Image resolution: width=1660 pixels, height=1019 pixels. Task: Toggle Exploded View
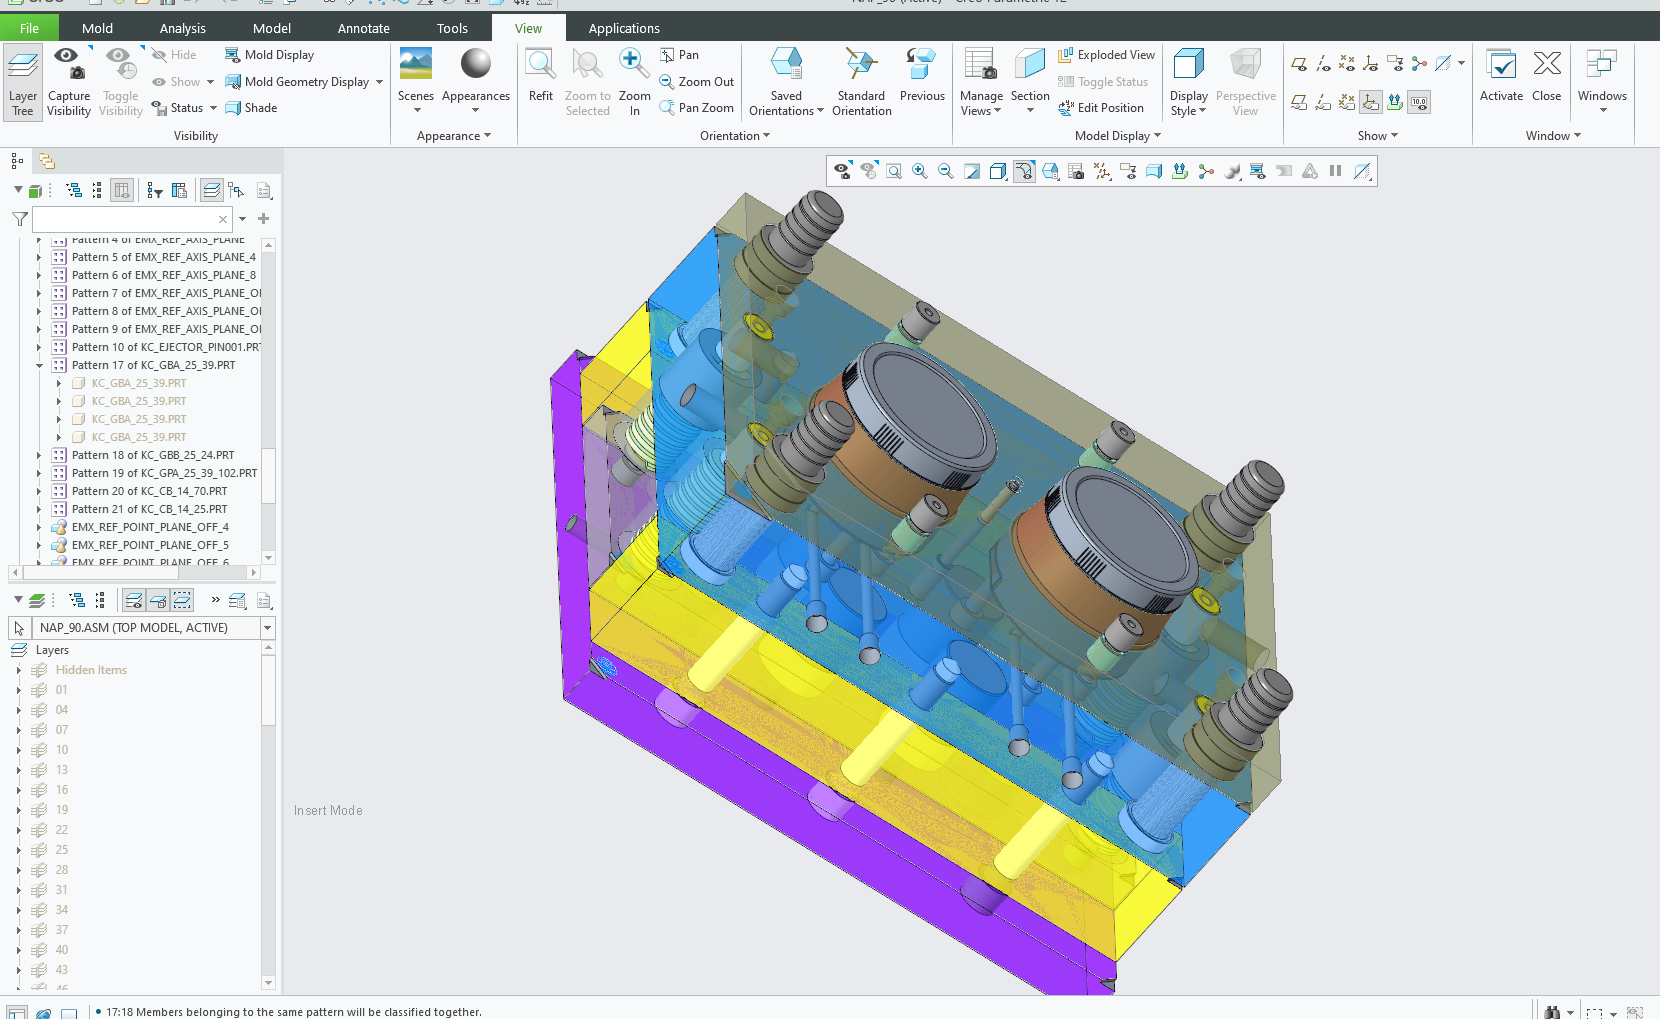point(1106,55)
